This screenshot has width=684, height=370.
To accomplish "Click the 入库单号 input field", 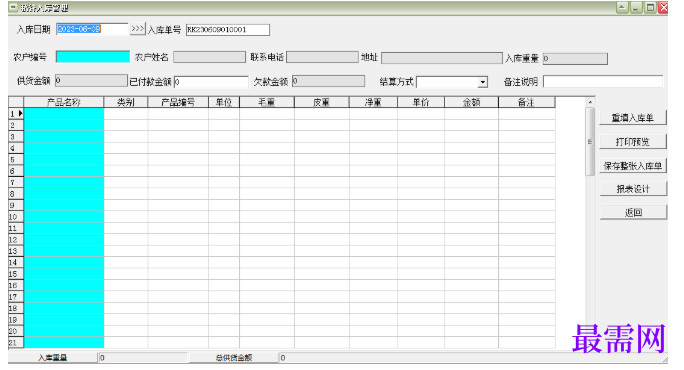I will point(228,30).
